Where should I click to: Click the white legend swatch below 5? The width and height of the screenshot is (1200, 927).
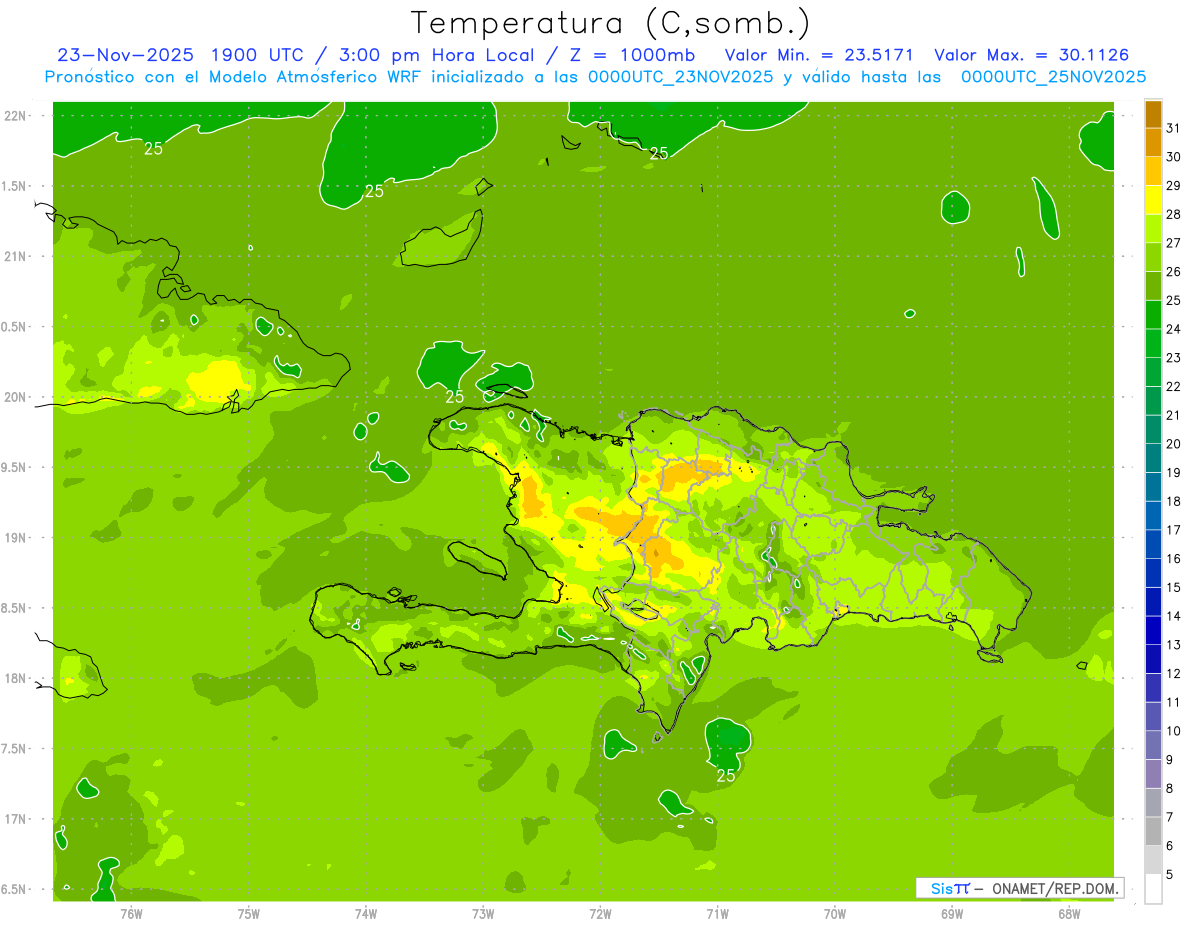point(1153,889)
